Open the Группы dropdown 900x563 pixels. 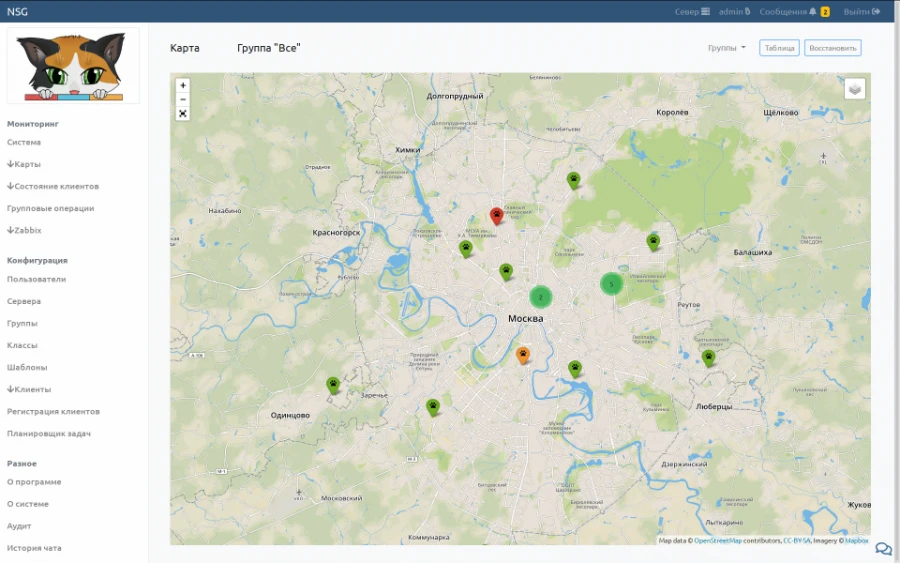click(x=726, y=48)
